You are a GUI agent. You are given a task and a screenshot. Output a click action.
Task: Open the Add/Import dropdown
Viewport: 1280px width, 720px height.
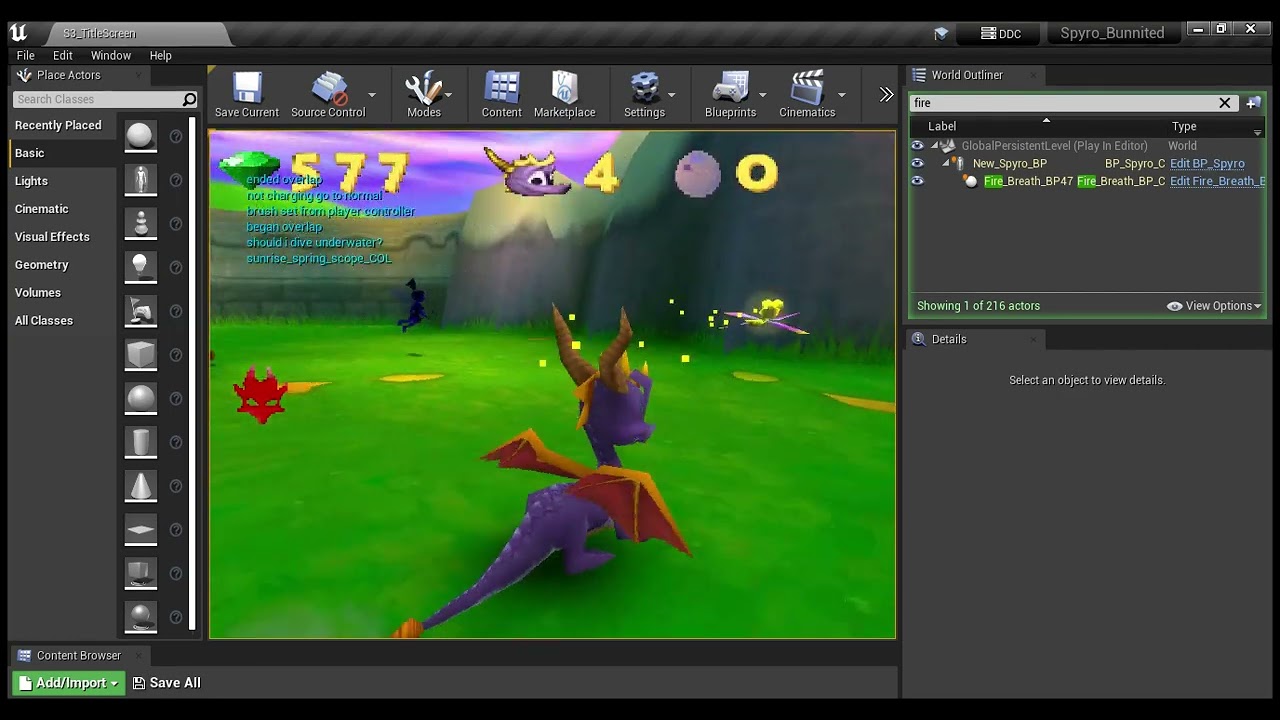(69, 683)
